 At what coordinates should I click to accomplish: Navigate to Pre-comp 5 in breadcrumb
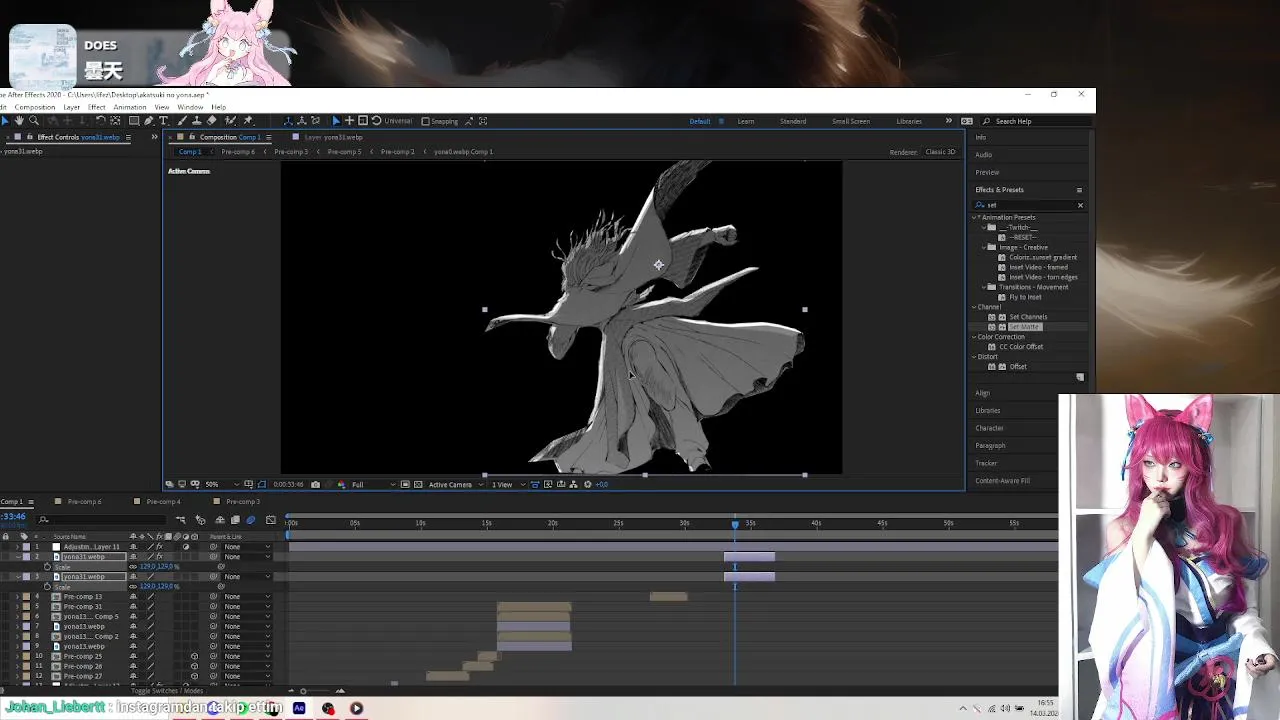point(344,152)
